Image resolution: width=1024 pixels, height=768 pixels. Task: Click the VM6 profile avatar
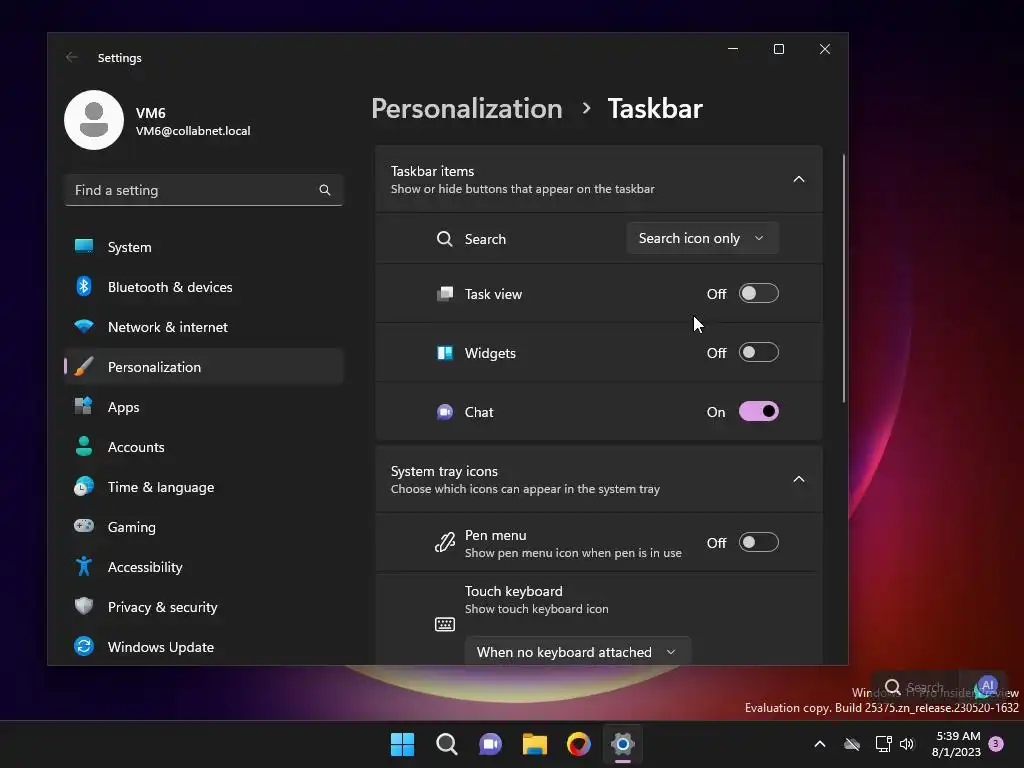pos(94,120)
